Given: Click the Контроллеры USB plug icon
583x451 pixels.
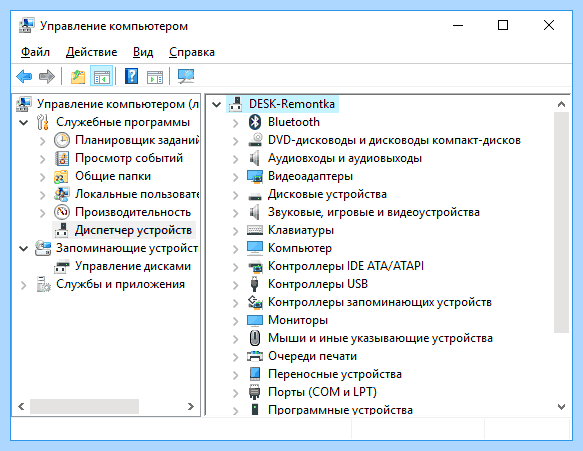Looking at the screenshot, I should point(254,284).
